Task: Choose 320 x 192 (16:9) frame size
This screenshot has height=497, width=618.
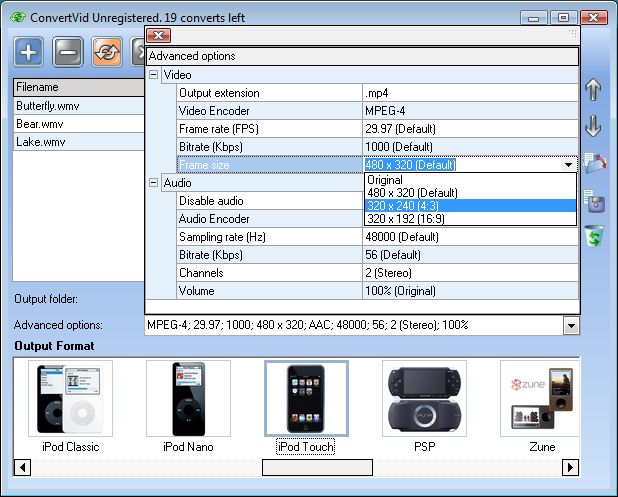Action: click(x=412, y=218)
